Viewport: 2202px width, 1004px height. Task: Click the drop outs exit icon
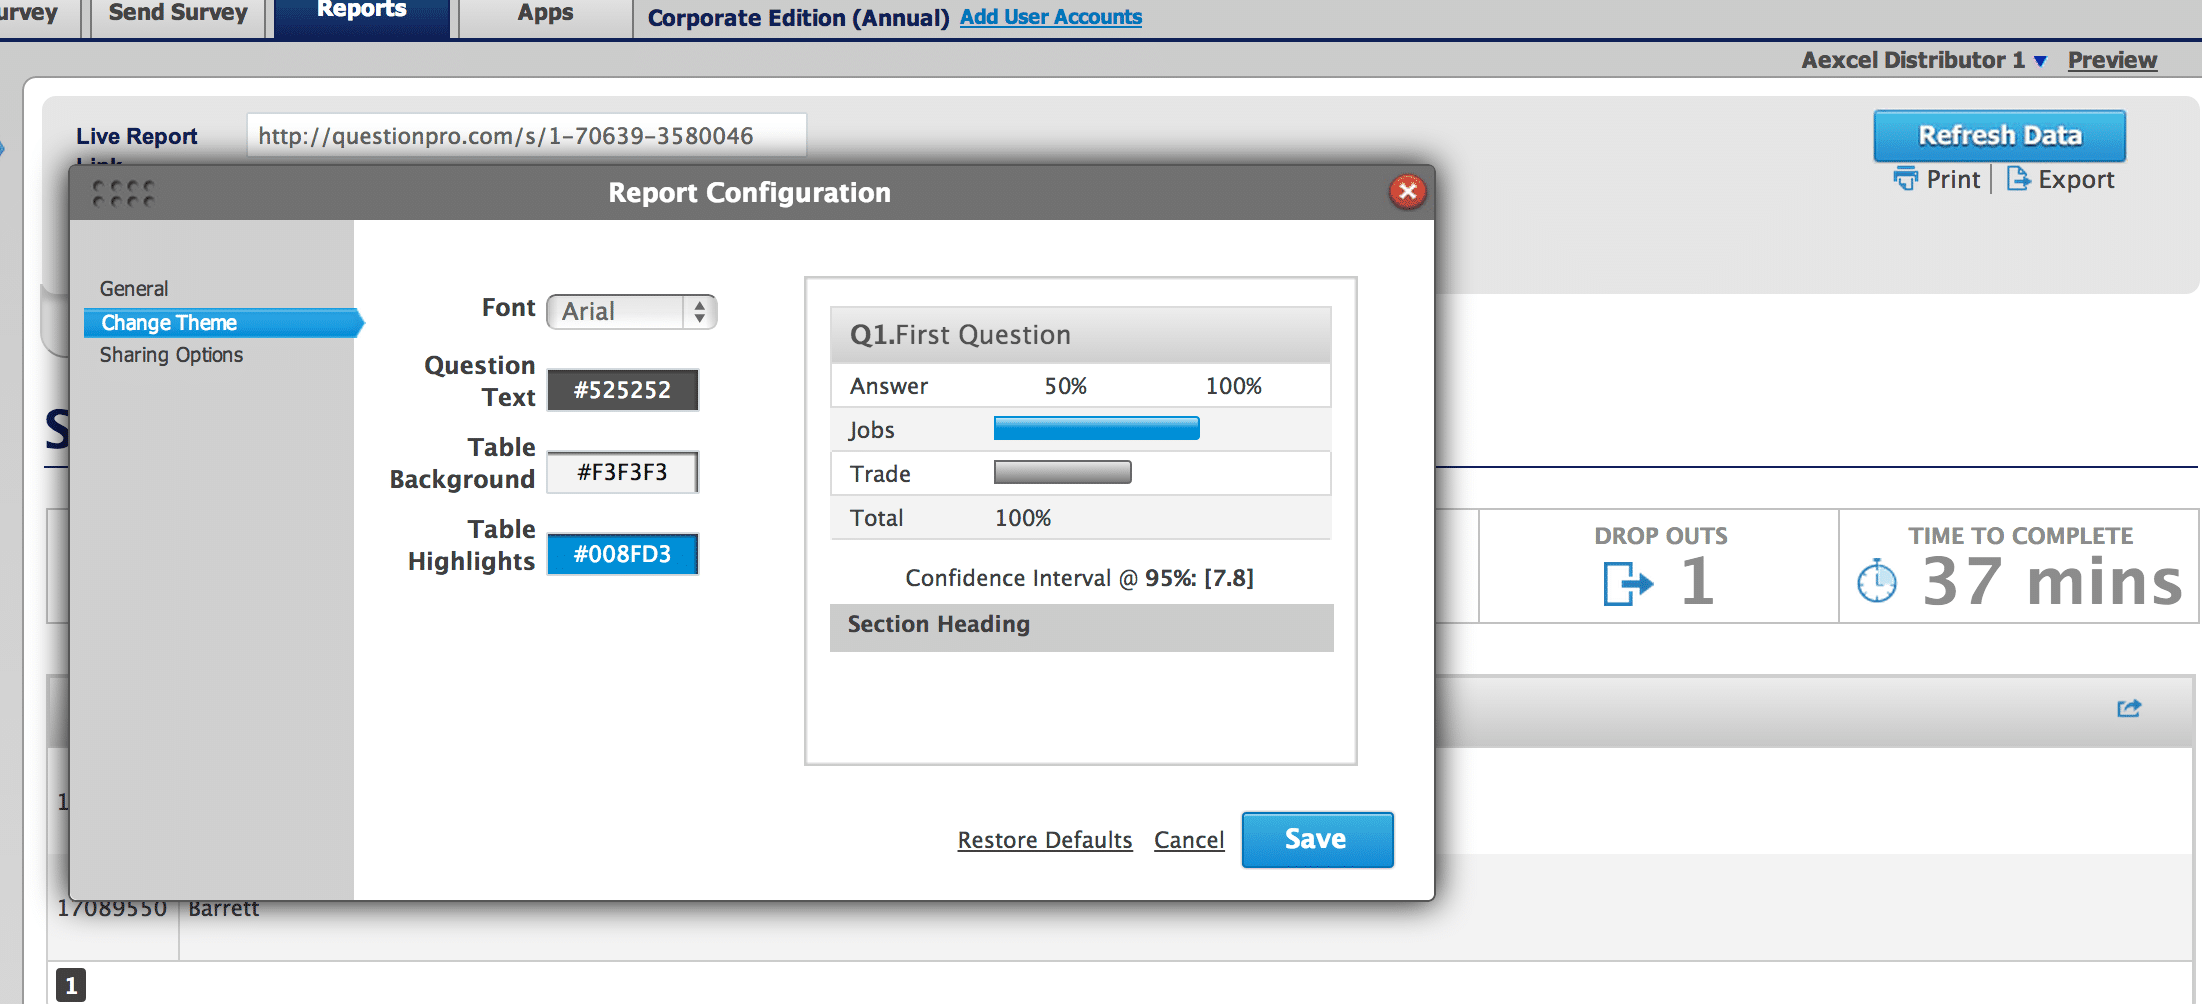(x=1628, y=583)
